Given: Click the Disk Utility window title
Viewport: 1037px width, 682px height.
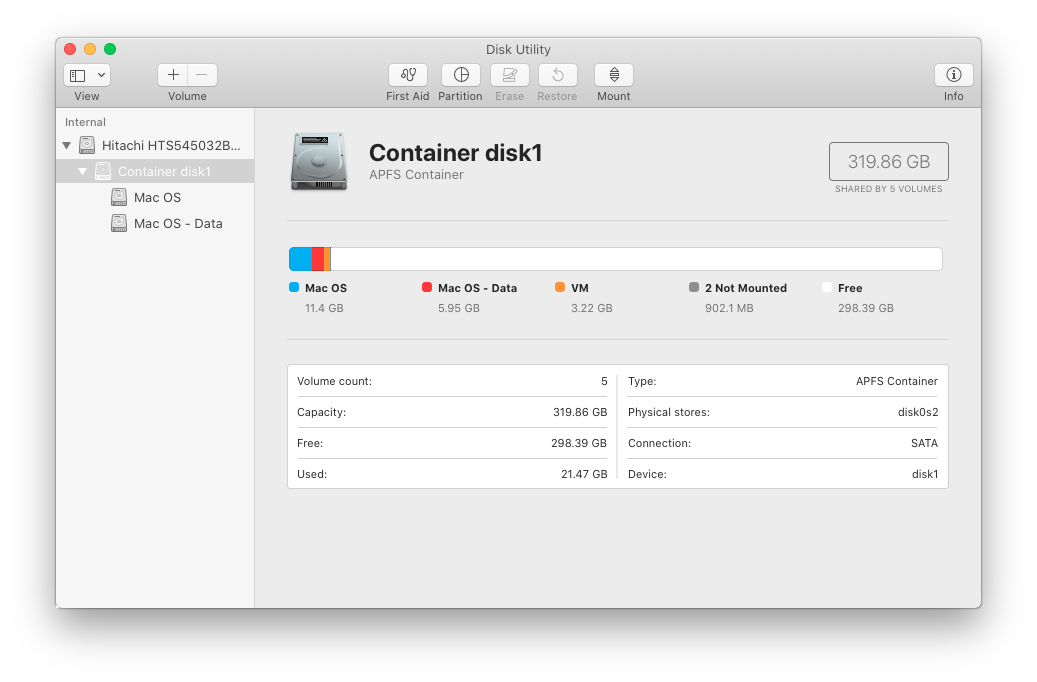Looking at the screenshot, I should (x=518, y=50).
